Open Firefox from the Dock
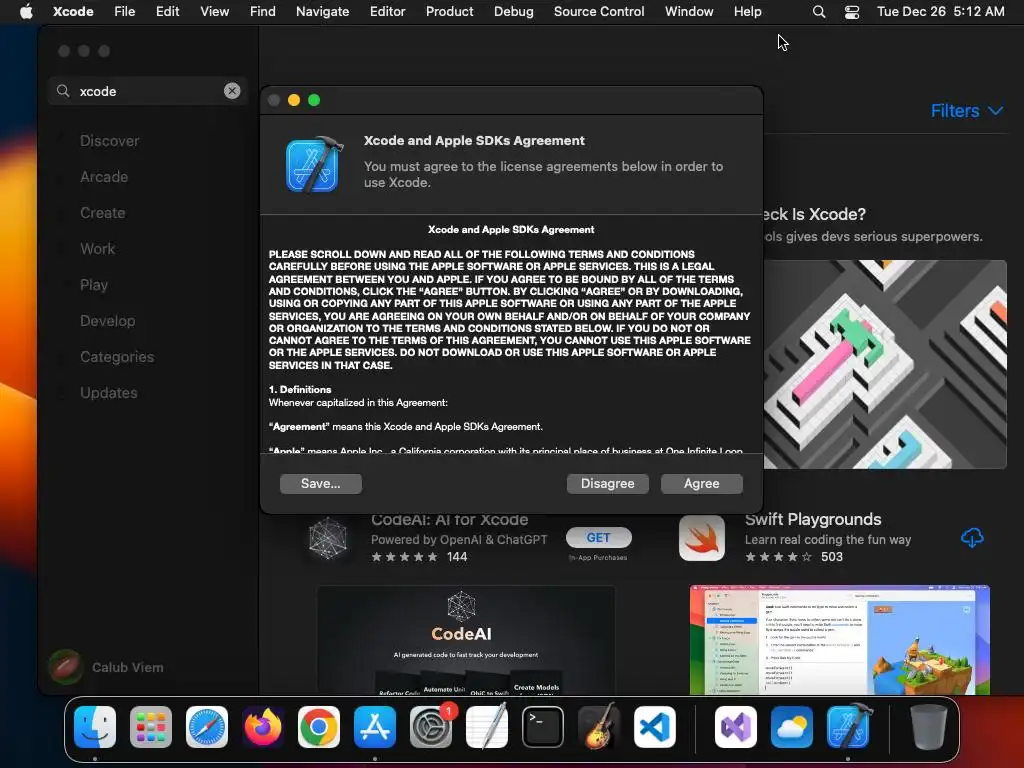Viewport: 1024px width, 768px height. (263, 727)
